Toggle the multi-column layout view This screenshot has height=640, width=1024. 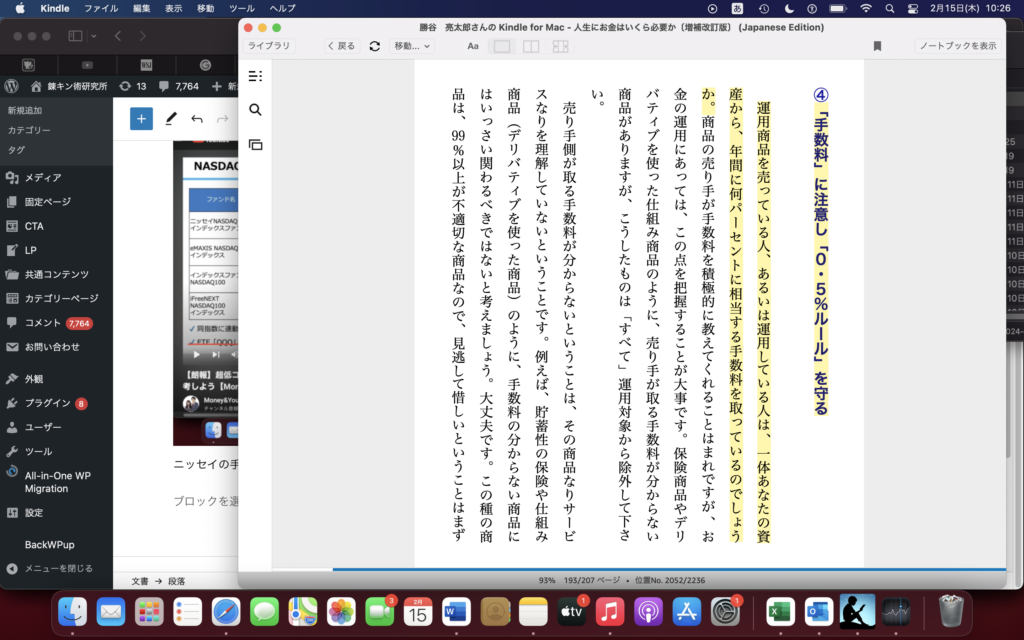(560, 46)
